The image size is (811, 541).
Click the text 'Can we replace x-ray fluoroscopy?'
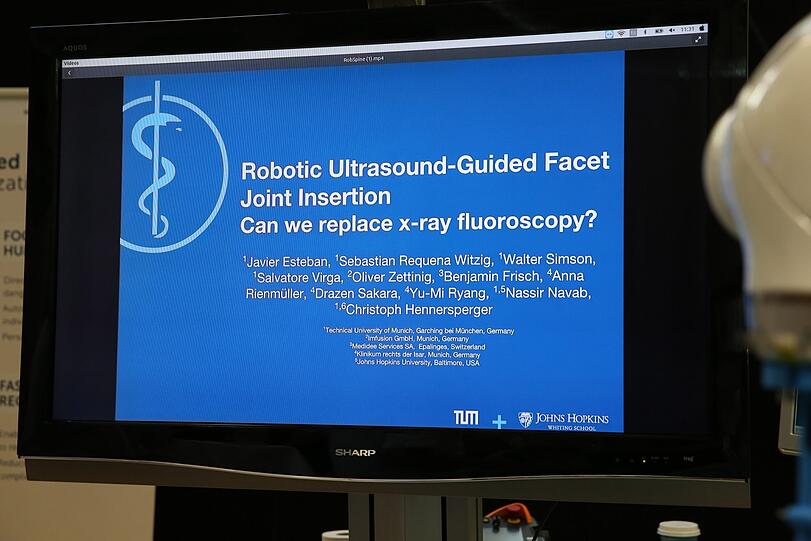coord(418,222)
